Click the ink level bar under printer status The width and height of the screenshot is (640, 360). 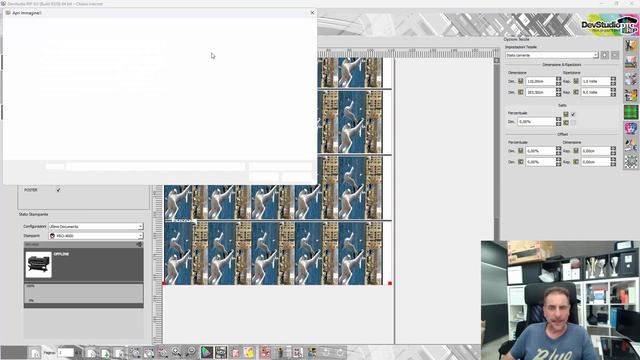tap(84, 293)
